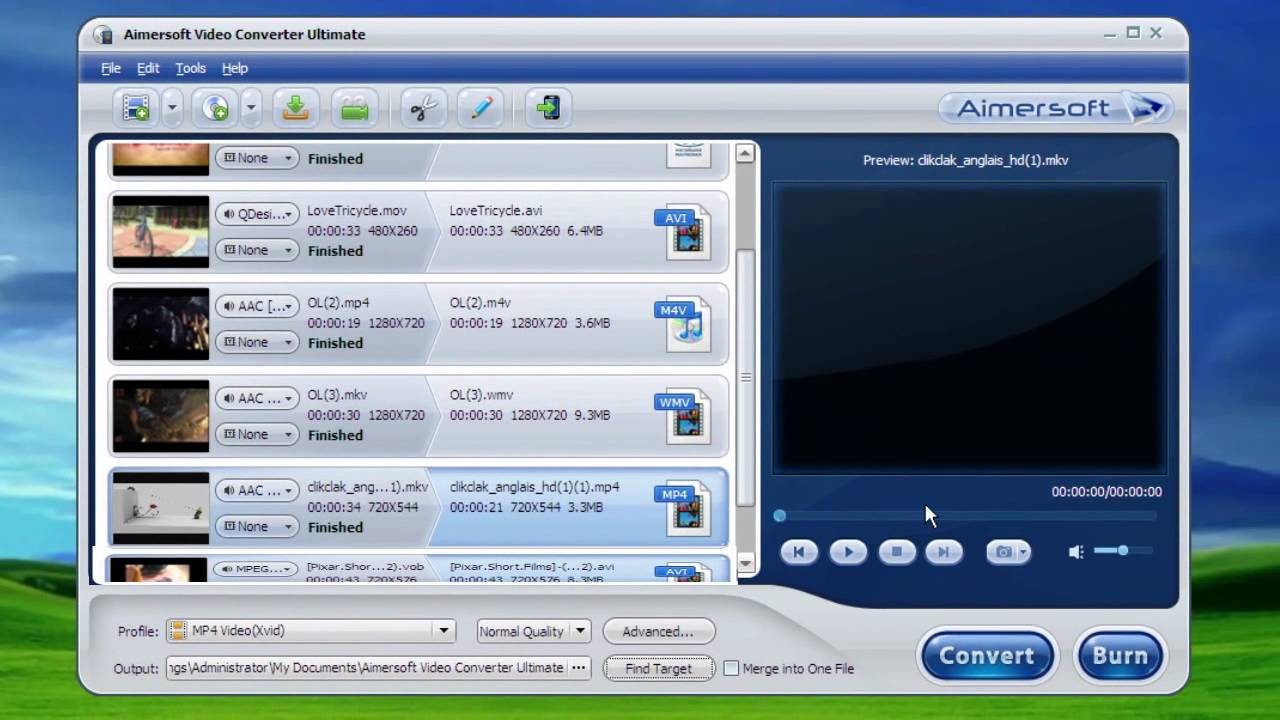Image resolution: width=1280 pixels, height=720 pixels.
Task: Open the scissors Trim tool
Action: (x=424, y=108)
